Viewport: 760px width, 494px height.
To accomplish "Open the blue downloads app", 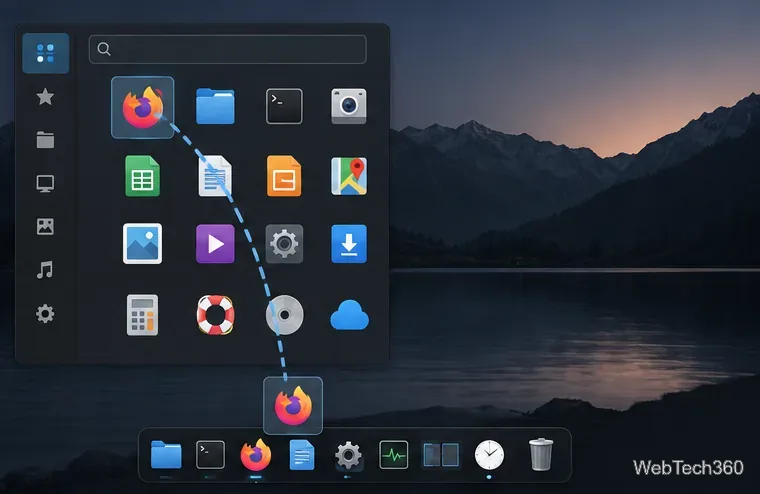I will (349, 244).
